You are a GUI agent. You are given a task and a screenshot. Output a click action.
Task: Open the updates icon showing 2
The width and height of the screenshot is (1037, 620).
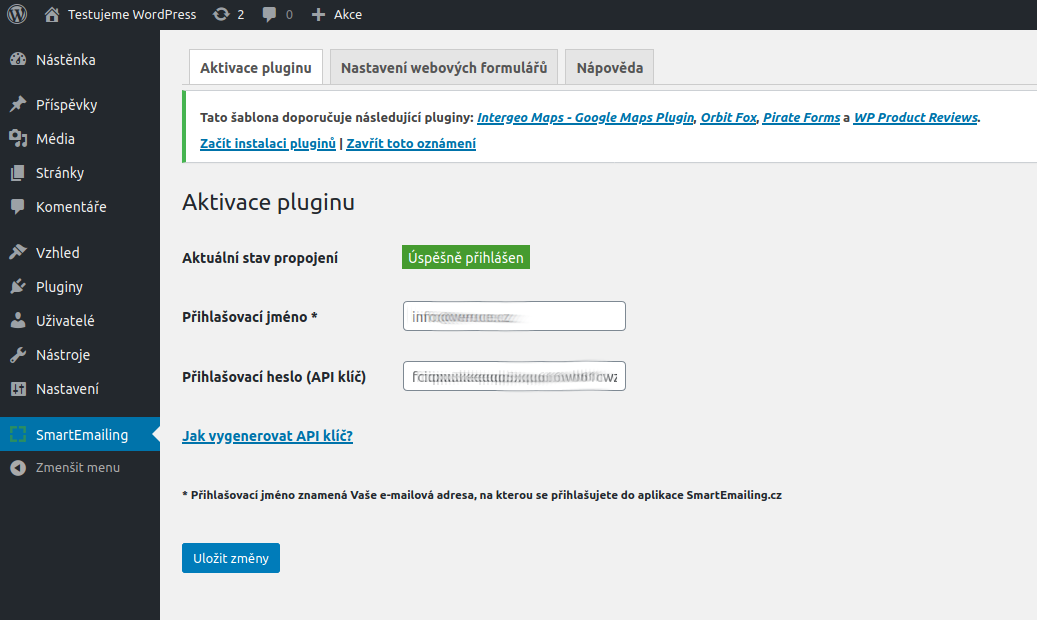click(x=221, y=14)
